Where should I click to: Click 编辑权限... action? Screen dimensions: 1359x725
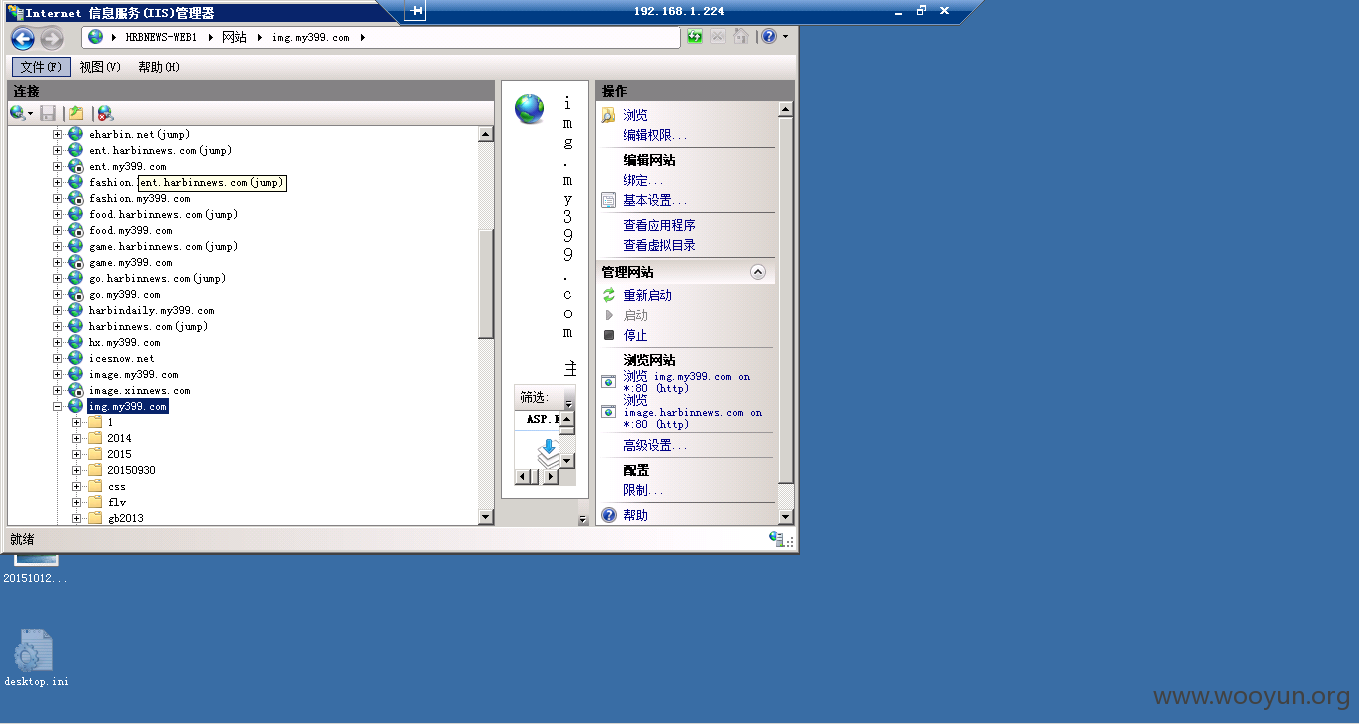click(x=655, y=135)
